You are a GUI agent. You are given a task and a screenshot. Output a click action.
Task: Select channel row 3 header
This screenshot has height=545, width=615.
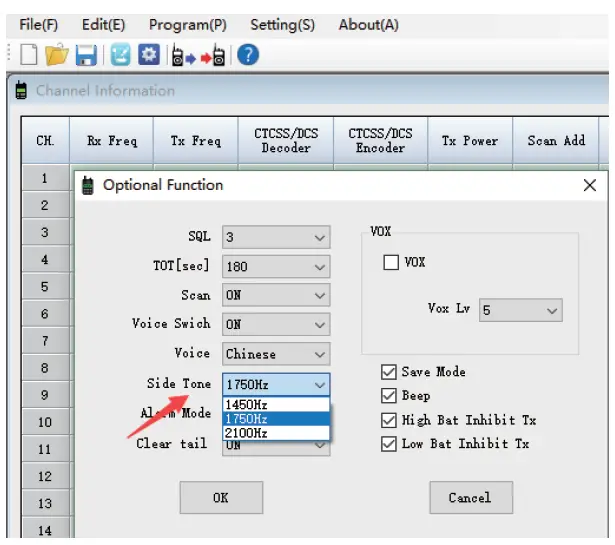click(x=45, y=232)
